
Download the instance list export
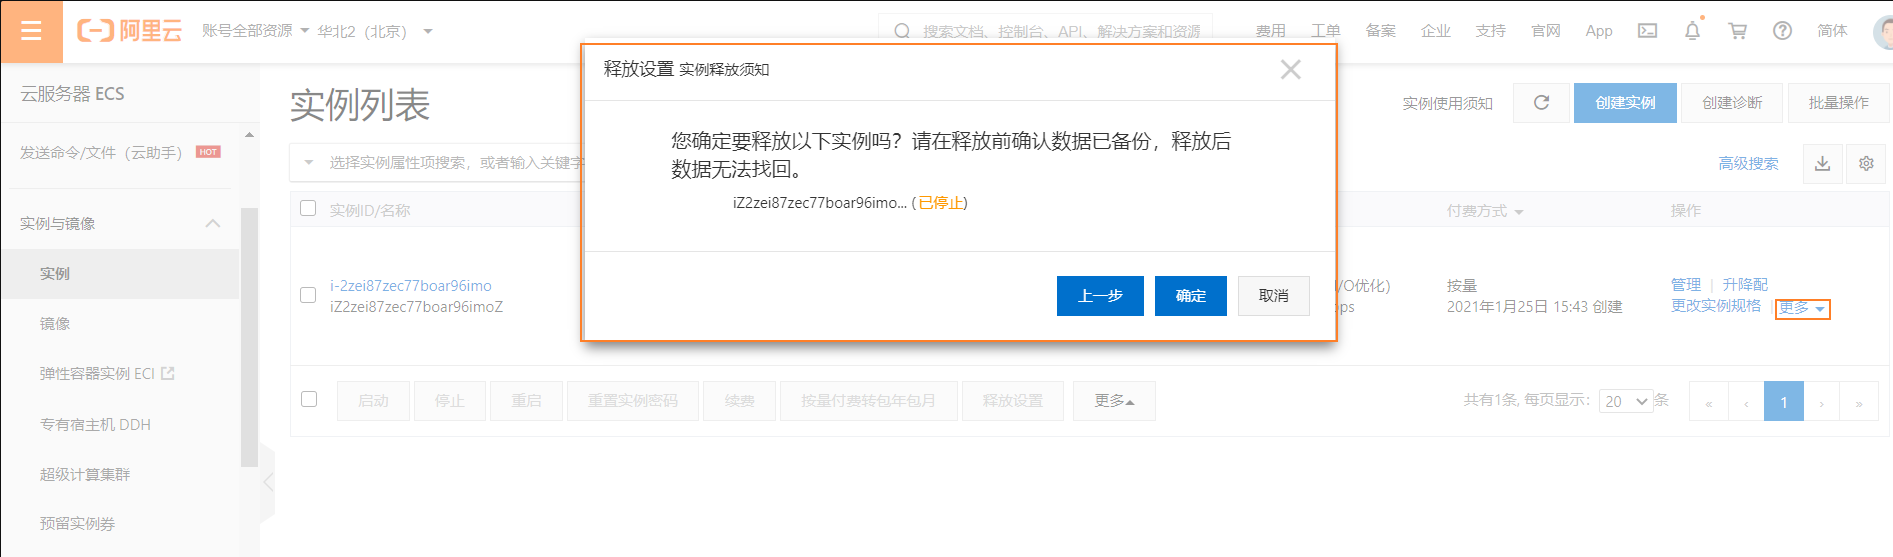(x=1822, y=163)
